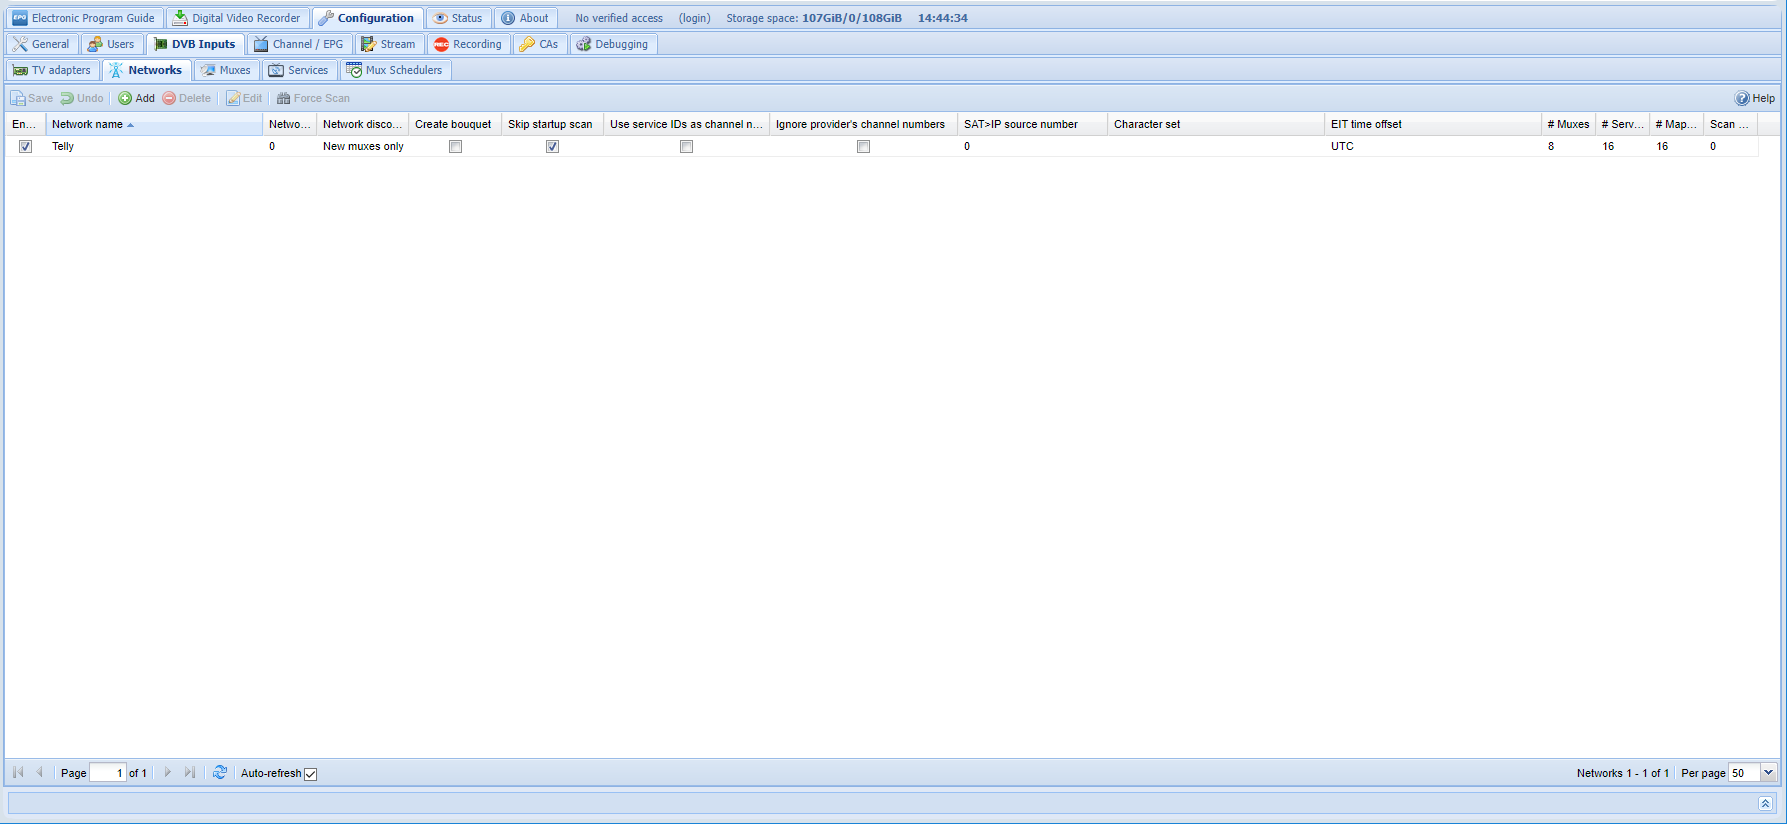
Task: Click the Add network icon
Action: (125, 98)
